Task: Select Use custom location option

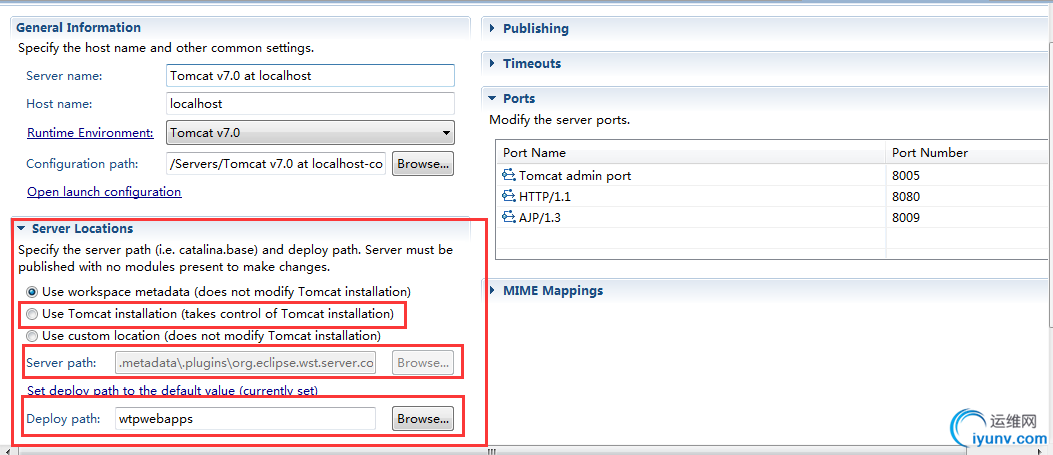Action: pyautogui.click(x=31, y=335)
